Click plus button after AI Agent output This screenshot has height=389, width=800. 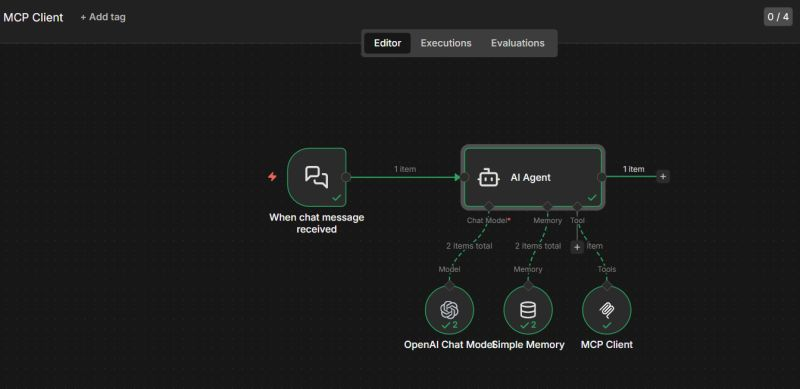pos(663,177)
